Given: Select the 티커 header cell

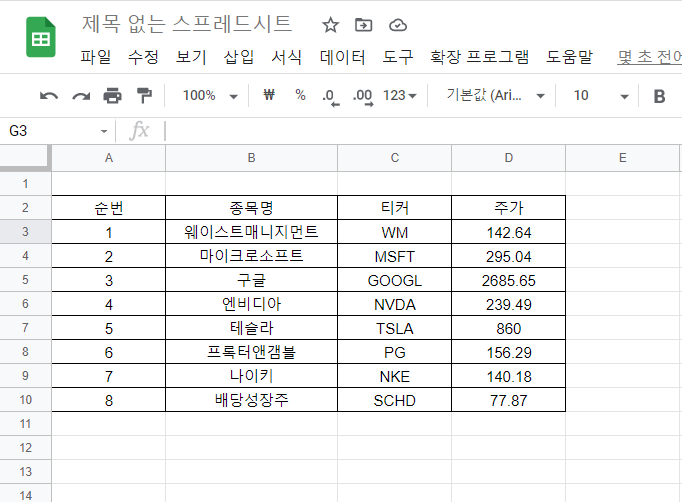Looking at the screenshot, I should (394, 207).
